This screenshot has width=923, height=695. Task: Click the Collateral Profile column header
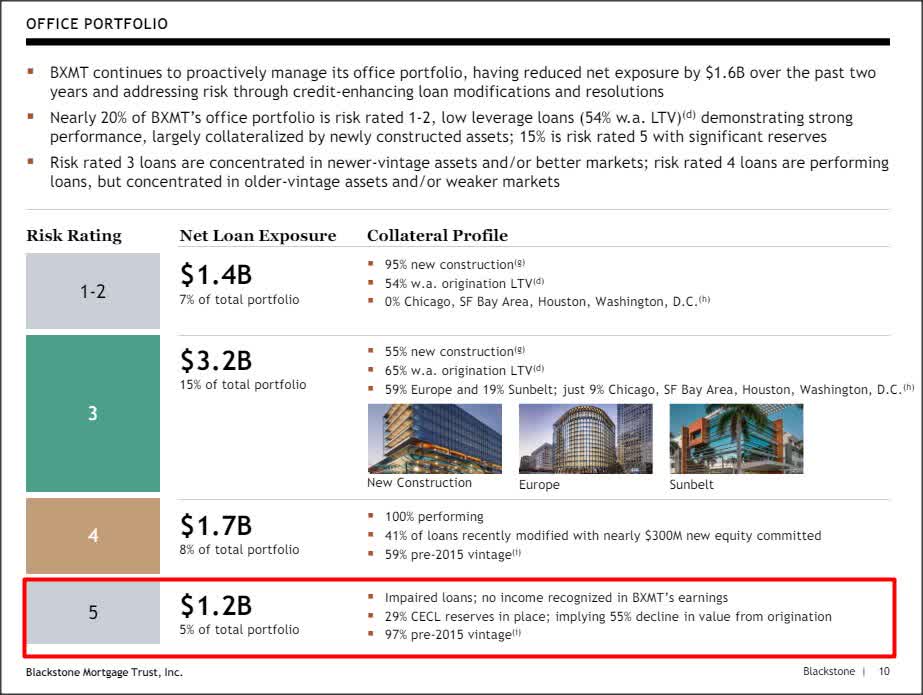click(x=437, y=236)
